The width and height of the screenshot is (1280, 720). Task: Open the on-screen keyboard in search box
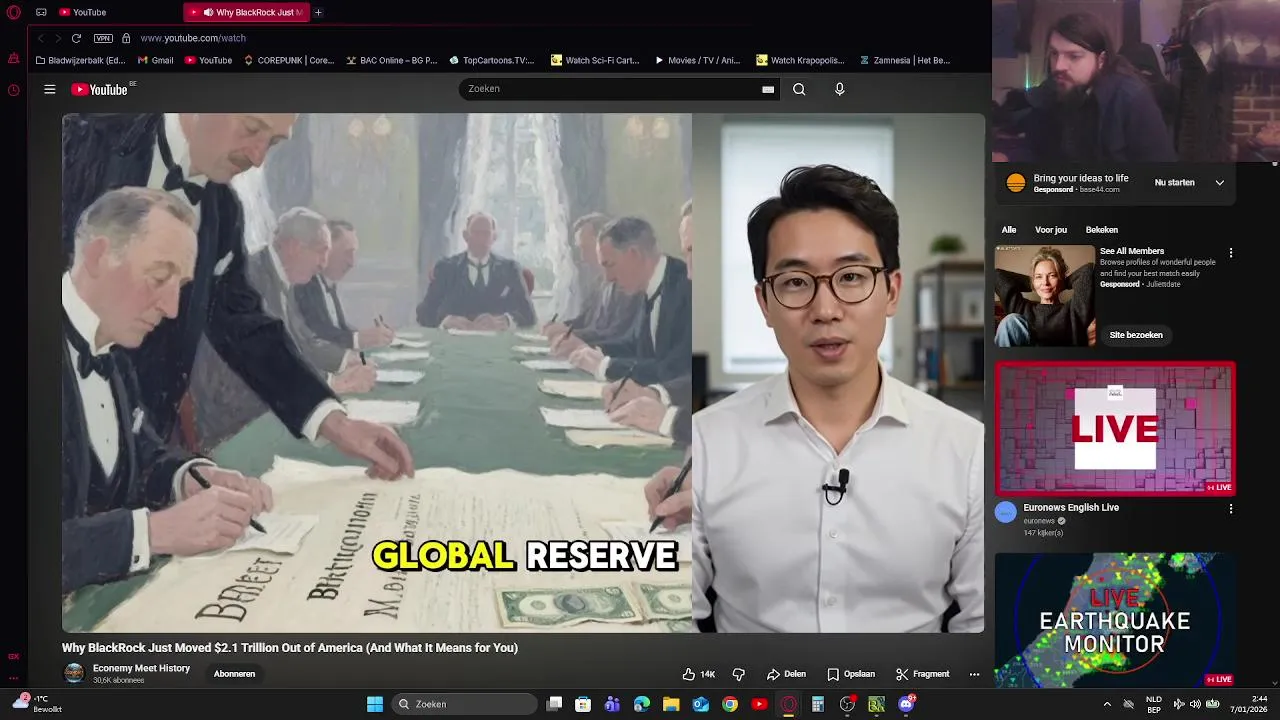768,89
